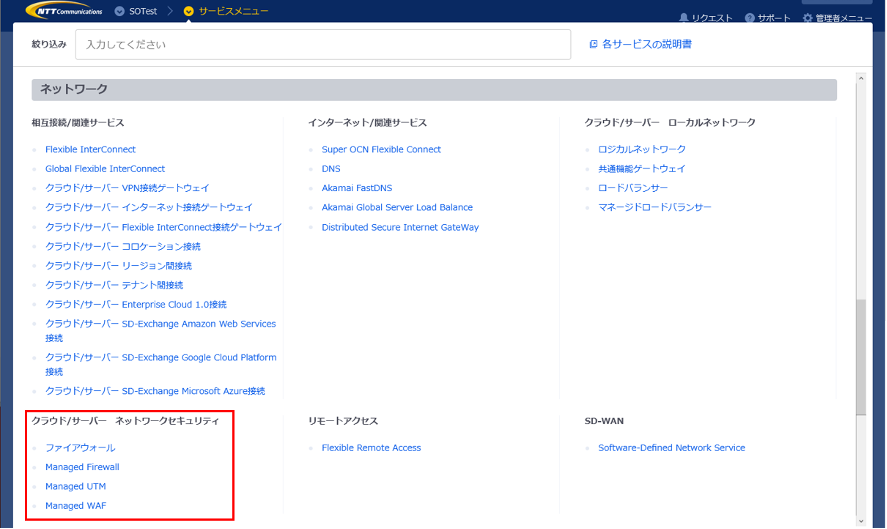The width and height of the screenshot is (887, 529).
Task: Click the ネットワーク section header
Action: [434, 89]
